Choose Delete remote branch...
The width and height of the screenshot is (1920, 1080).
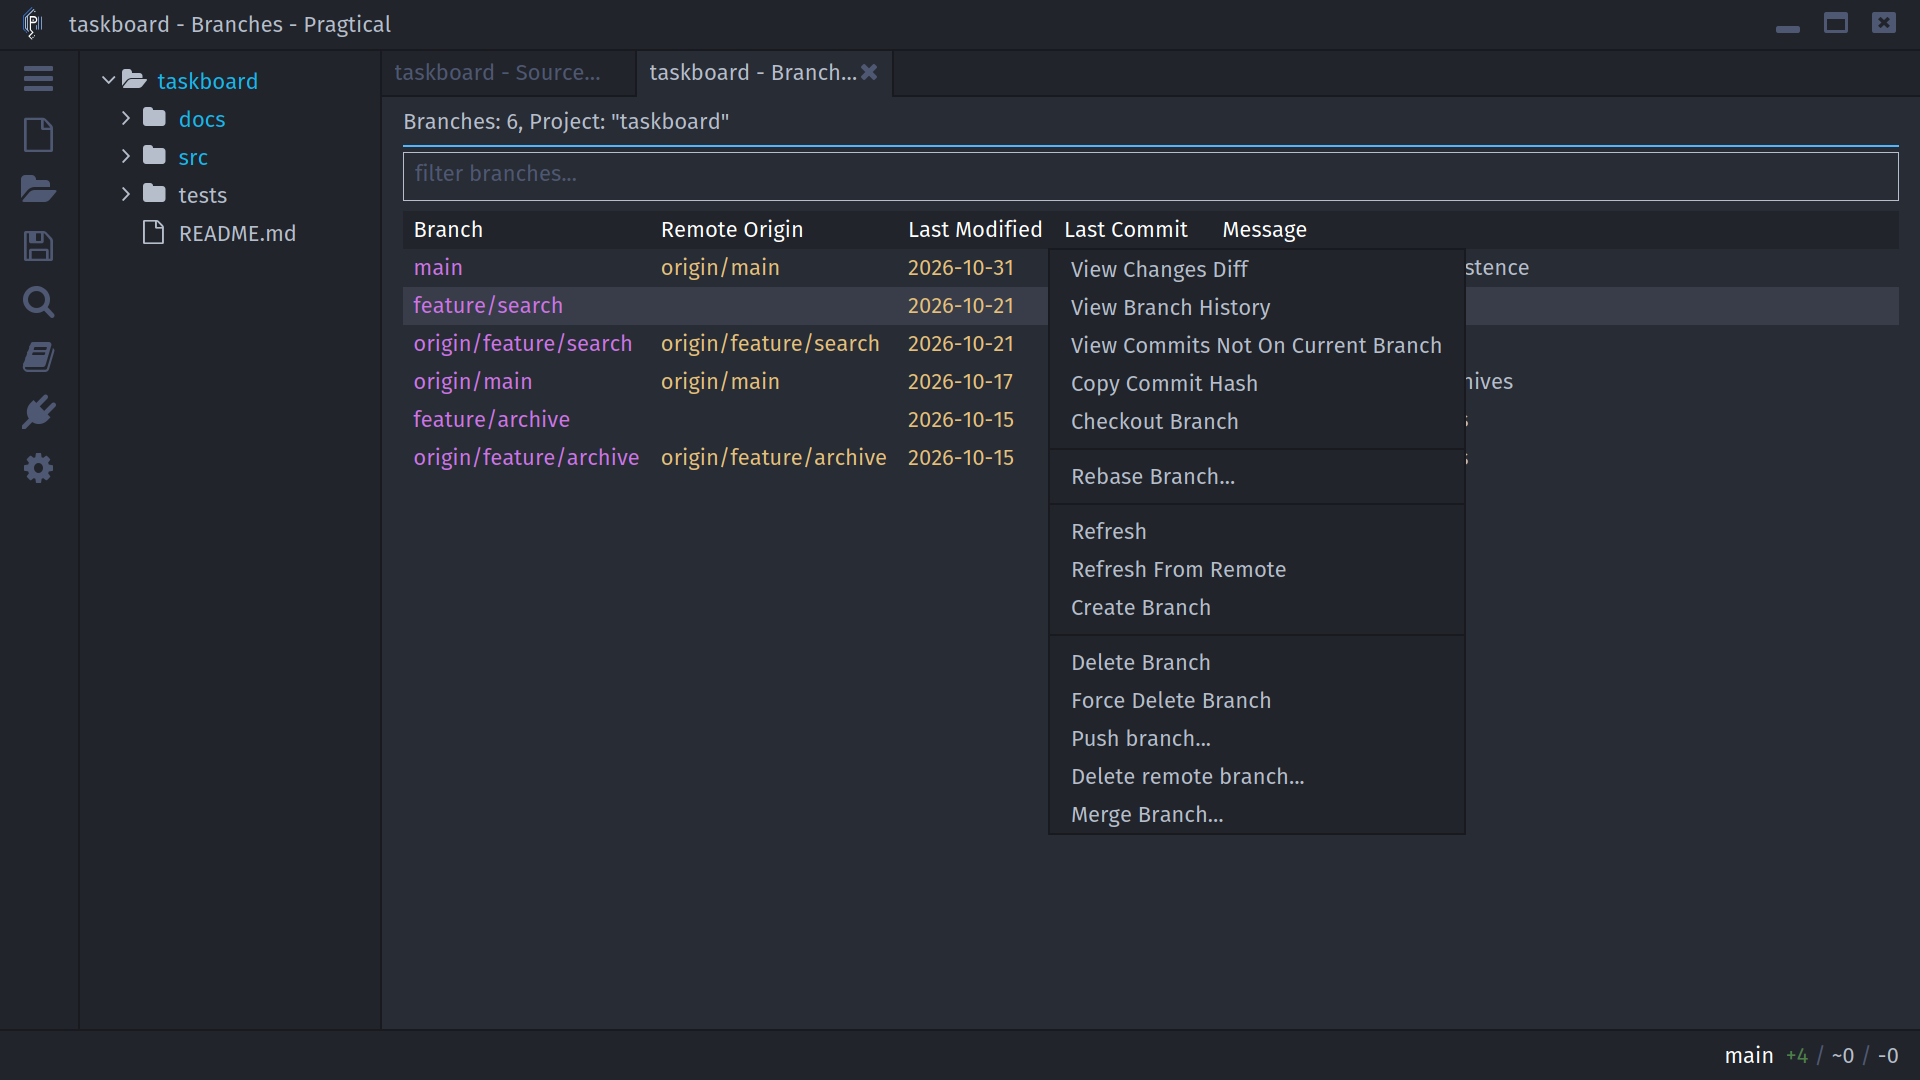pyautogui.click(x=1257, y=776)
